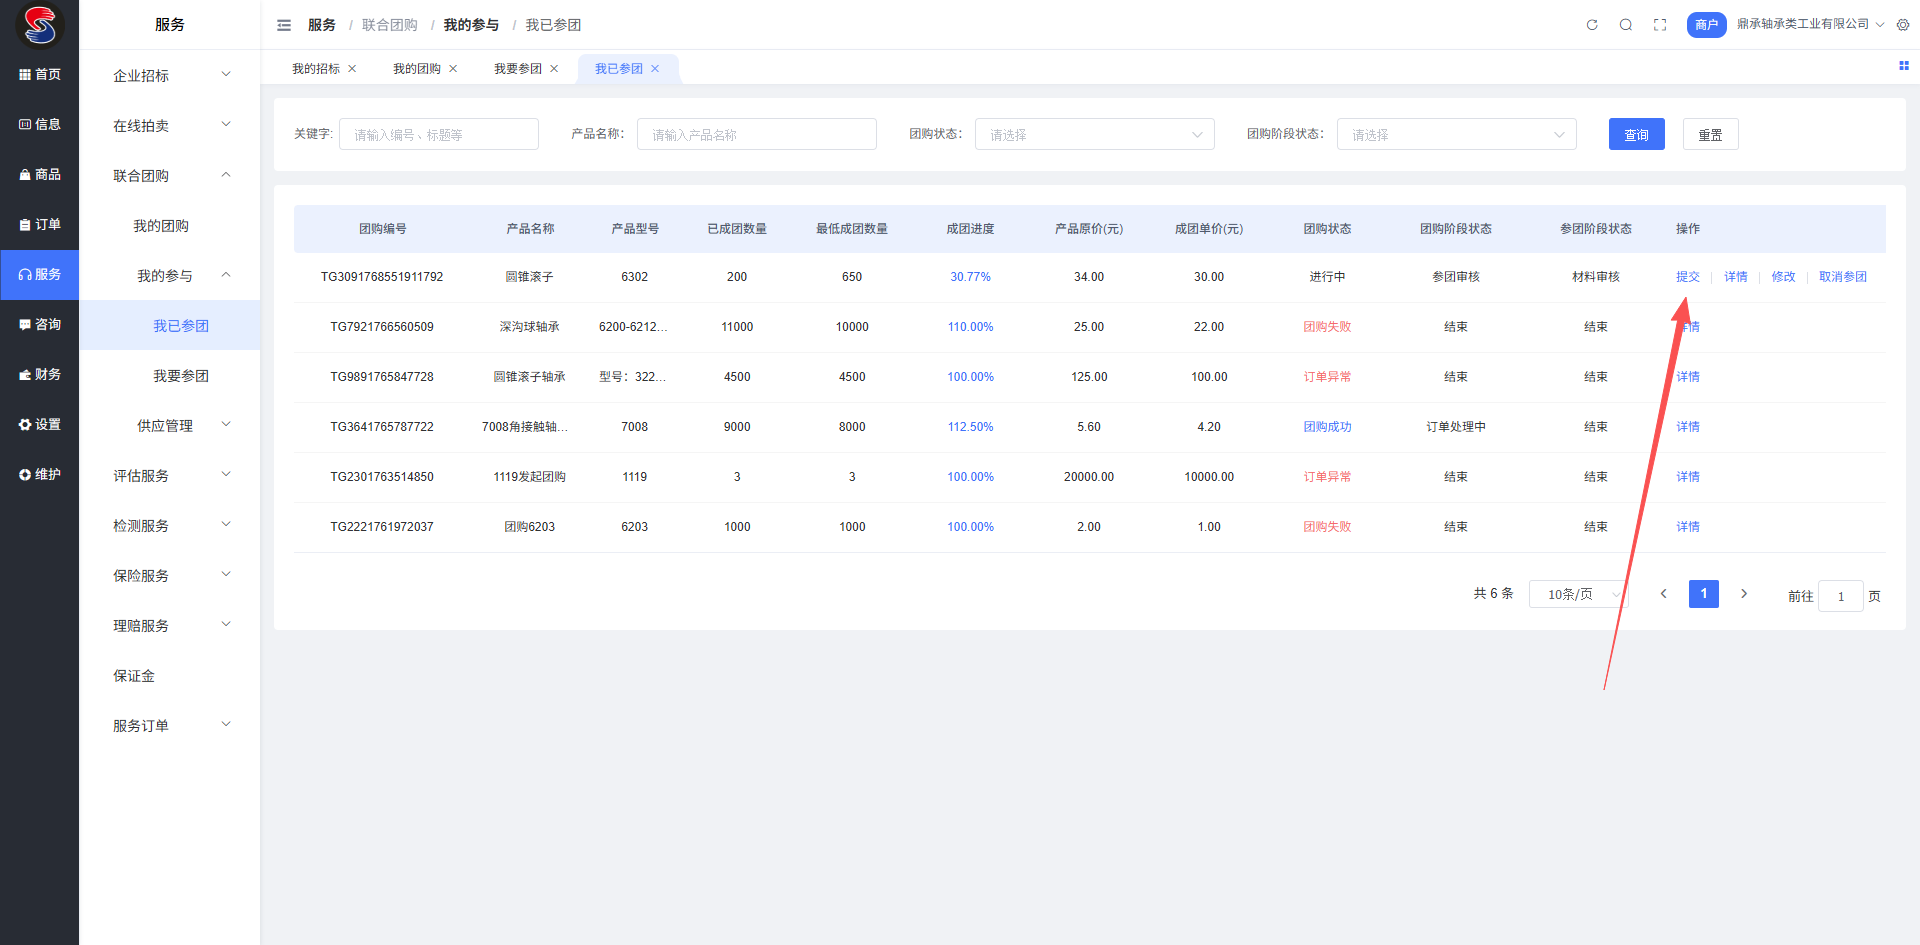Viewport: 1920px width, 945px height.
Task: Open 订单 in the left navigation
Action: pyautogui.click(x=40, y=225)
